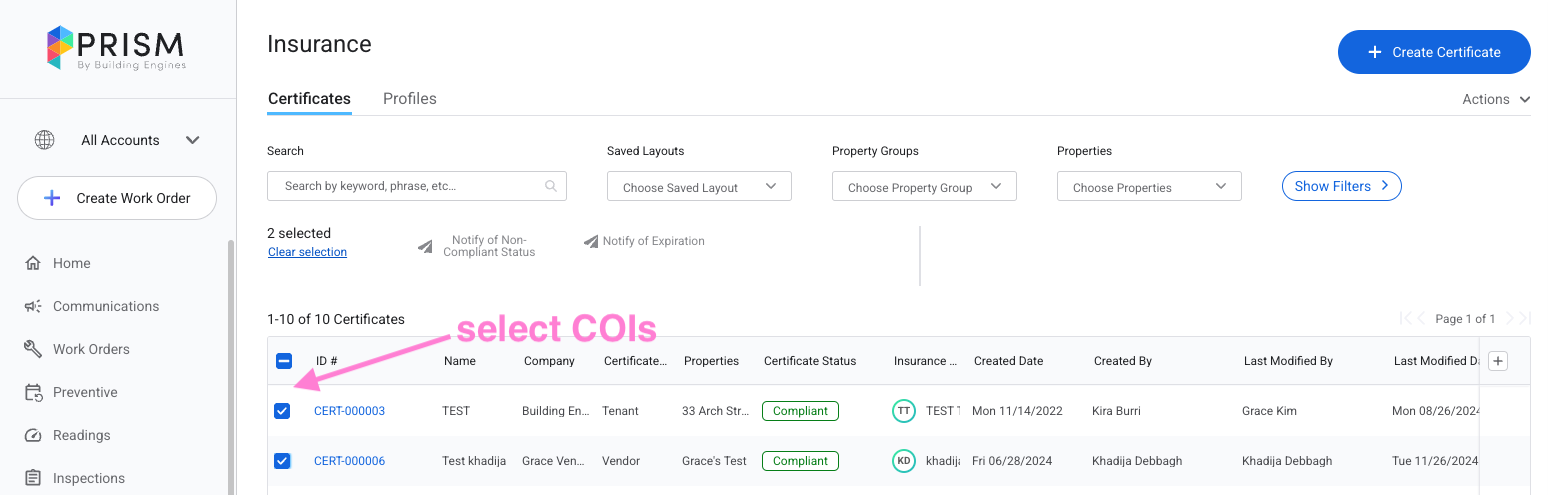Click the Clear selection link
The image size is (1549, 495).
coord(307,252)
